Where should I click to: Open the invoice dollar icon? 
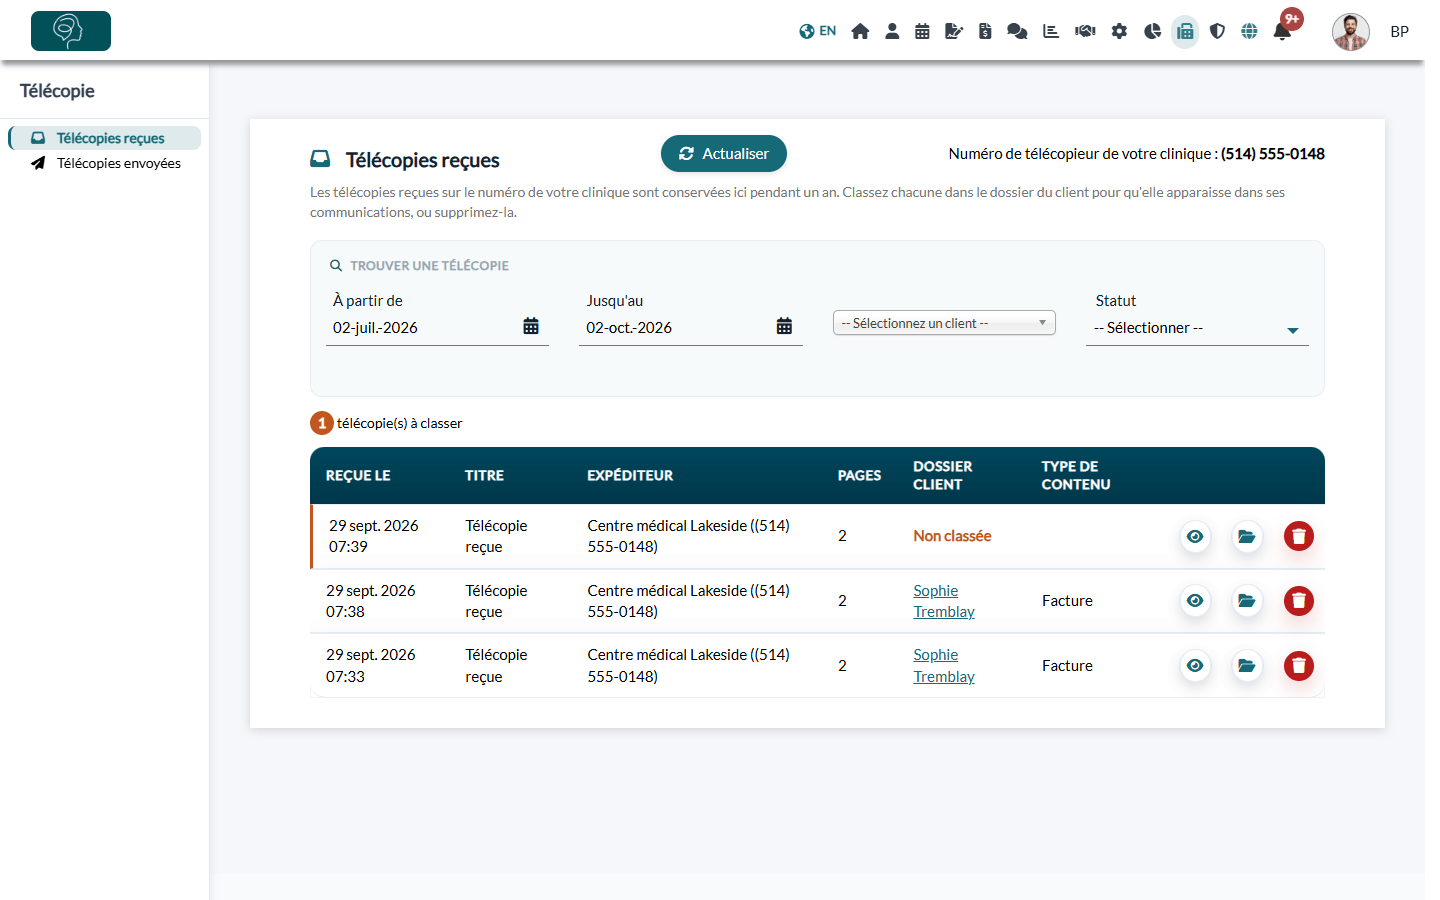985,31
